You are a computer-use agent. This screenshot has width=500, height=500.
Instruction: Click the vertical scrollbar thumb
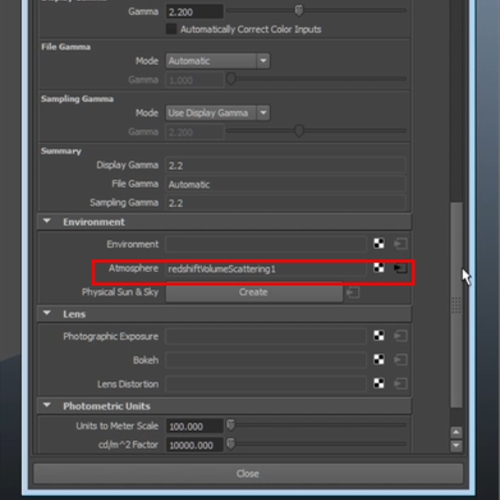pyautogui.click(x=456, y=305)
